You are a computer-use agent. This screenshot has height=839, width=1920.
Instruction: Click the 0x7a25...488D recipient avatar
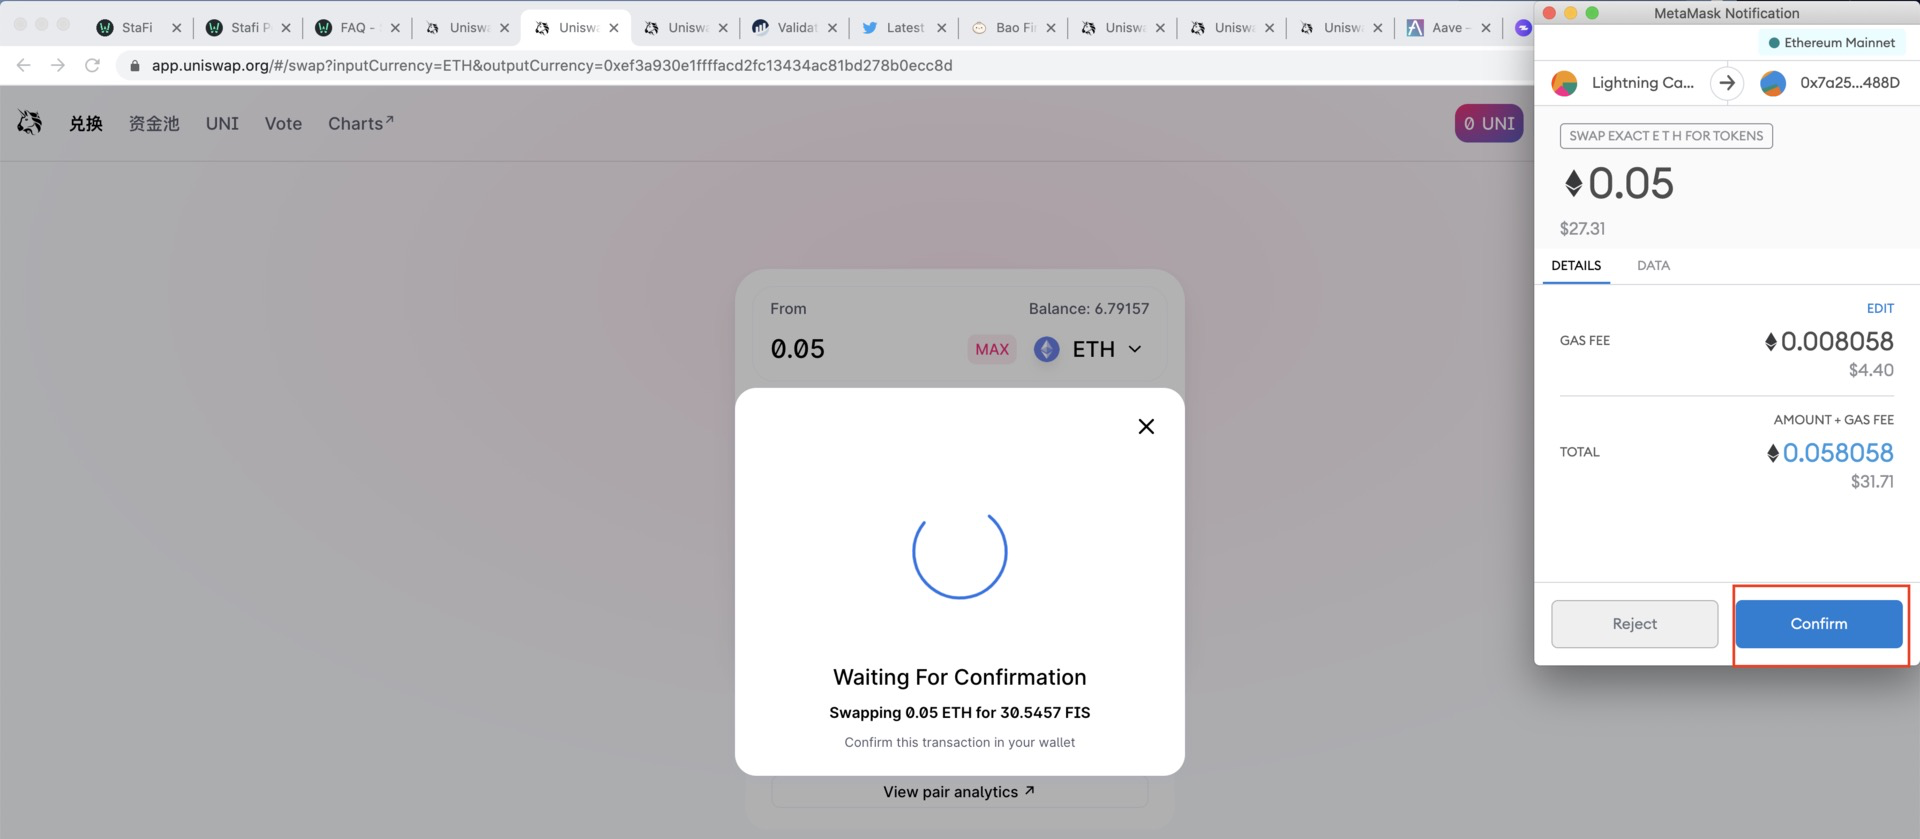1773,83
